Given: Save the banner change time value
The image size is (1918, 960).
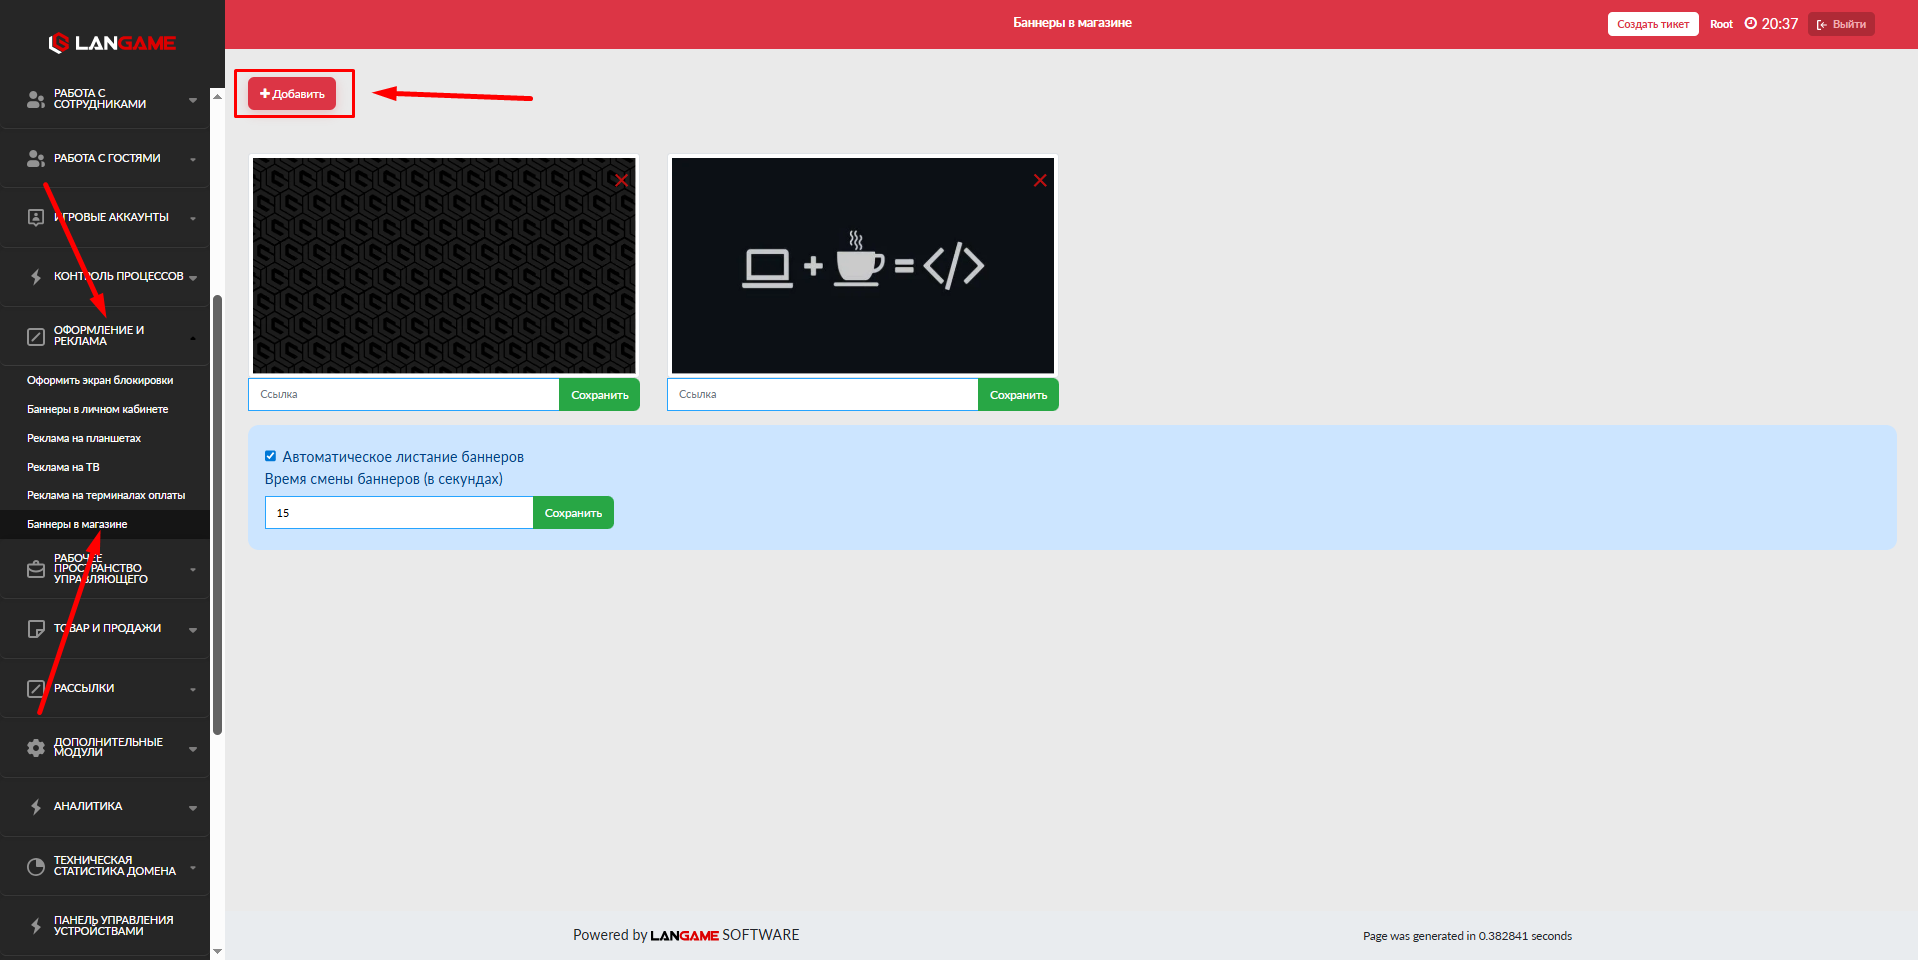Looking at the screenshot, I should (x=573, y=513).
